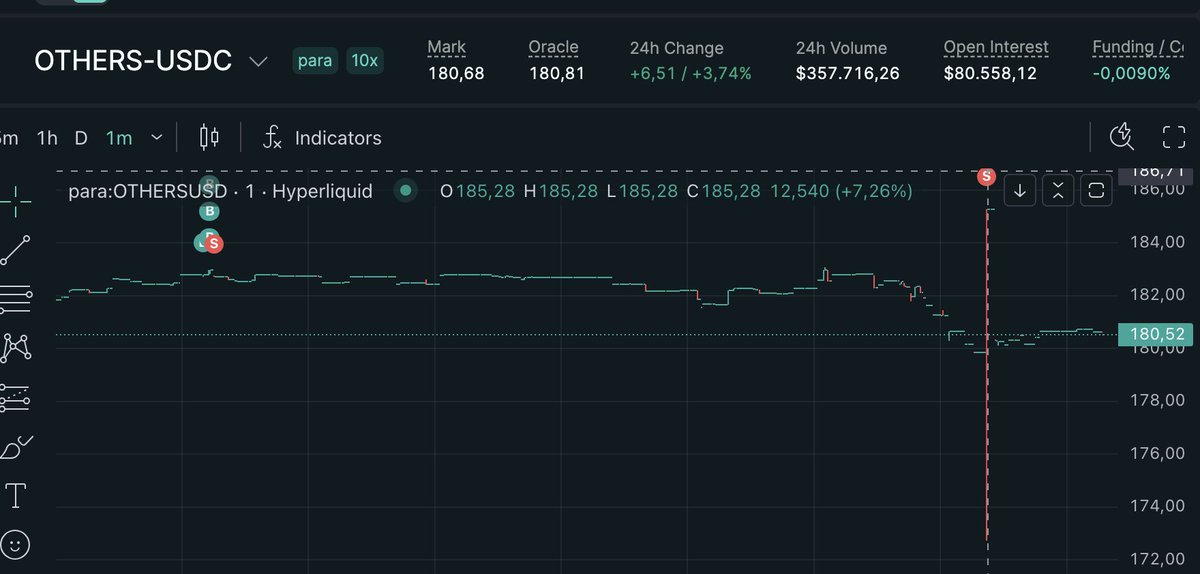Click the red S sell marker at spike
Image resolution: width=1200 pixels, height=574 pixels.
pos(987,177)
